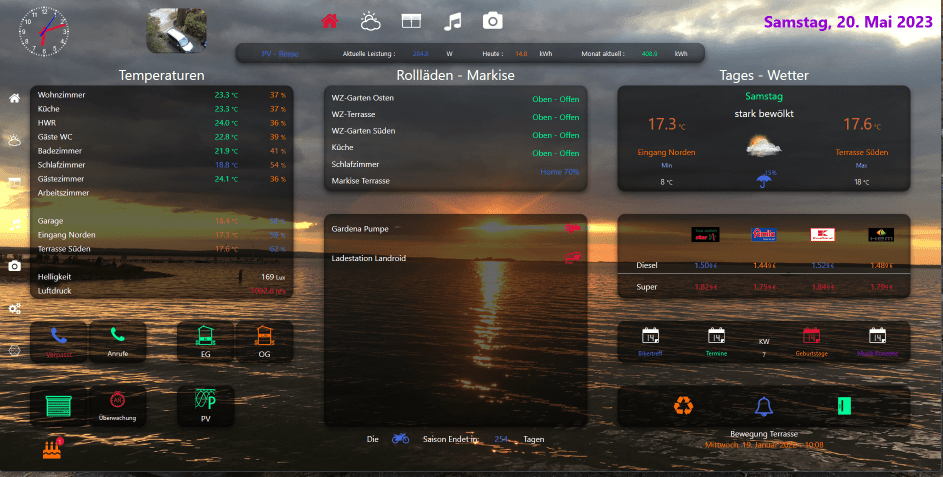The width and height of the screenshot is (943, 477).
Task: Open the OG upper floor tile
Action: [x=265, y=342]
